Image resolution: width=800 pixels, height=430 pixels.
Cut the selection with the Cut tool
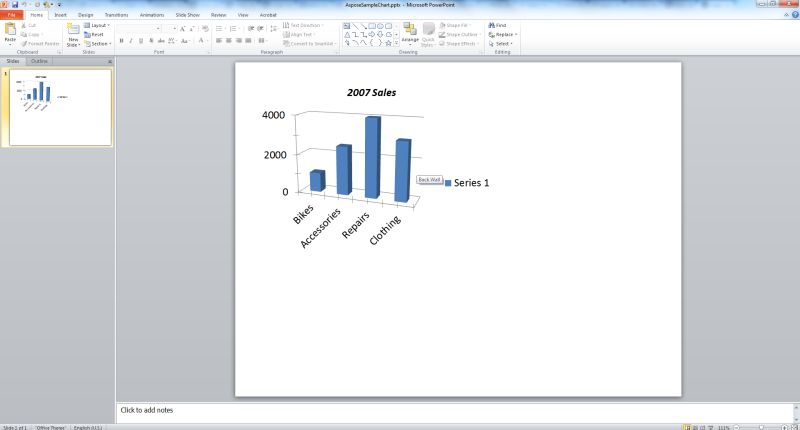[29, 25]
